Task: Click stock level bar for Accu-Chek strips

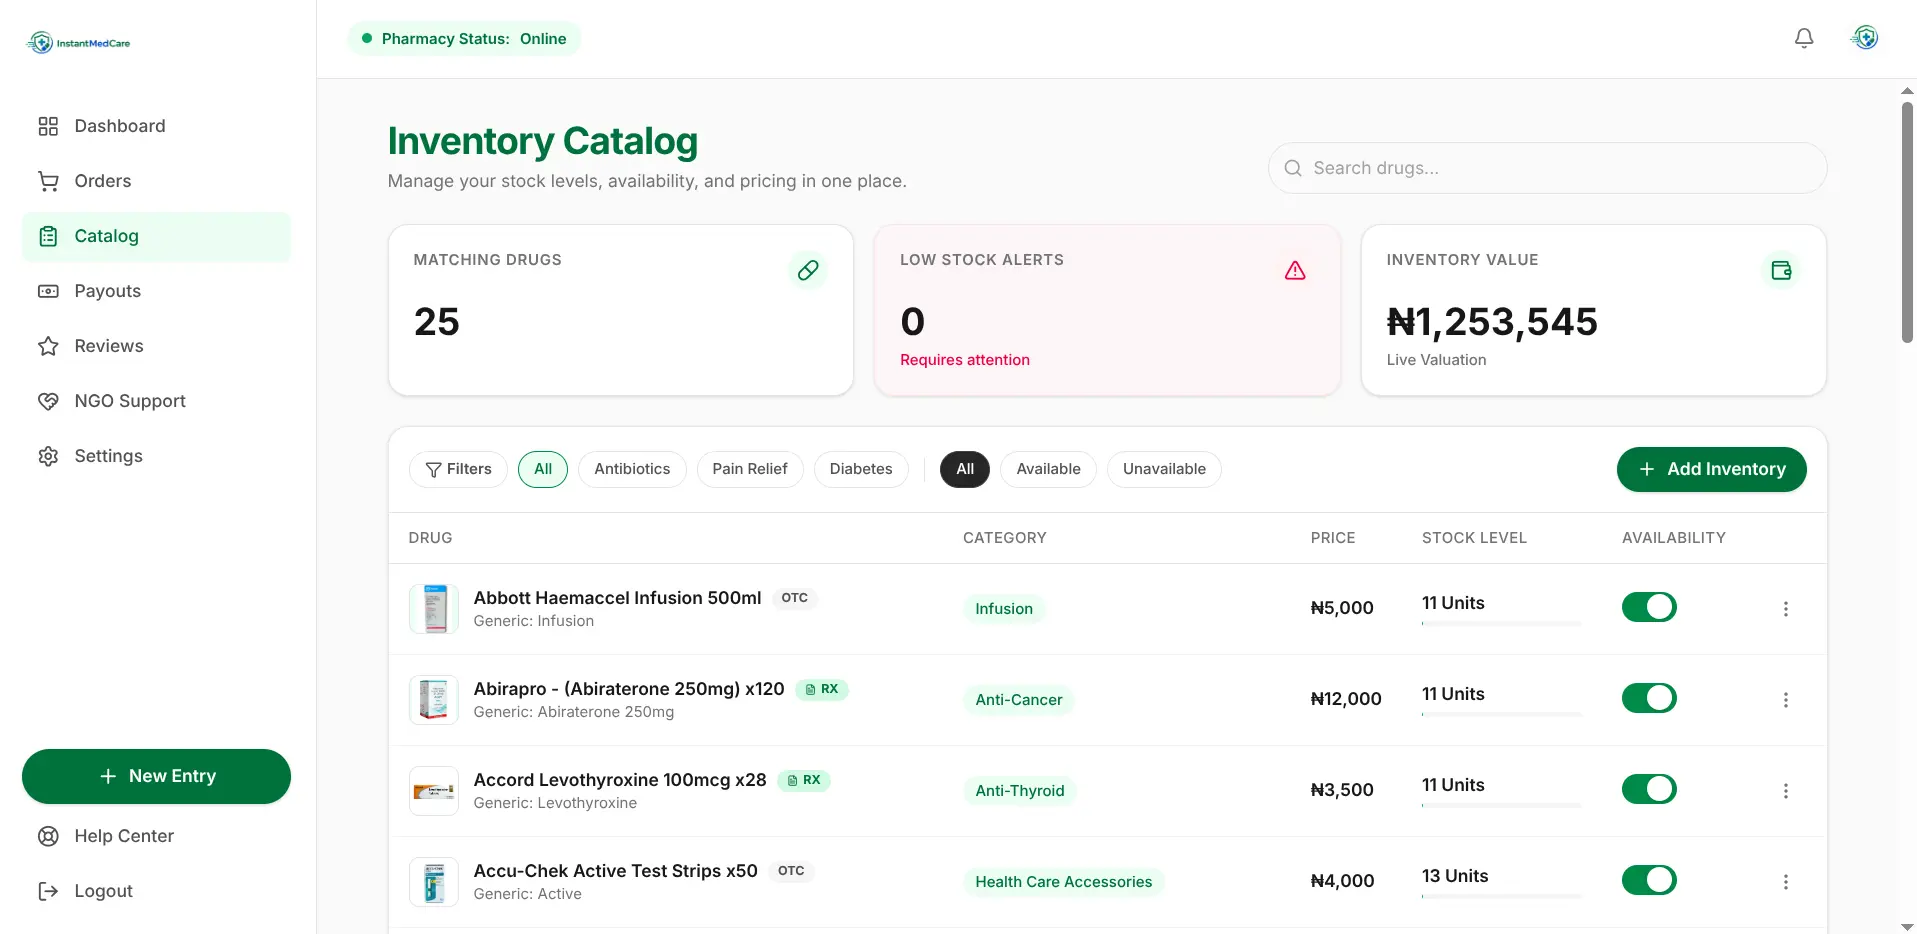Action: click(1502, 897)
